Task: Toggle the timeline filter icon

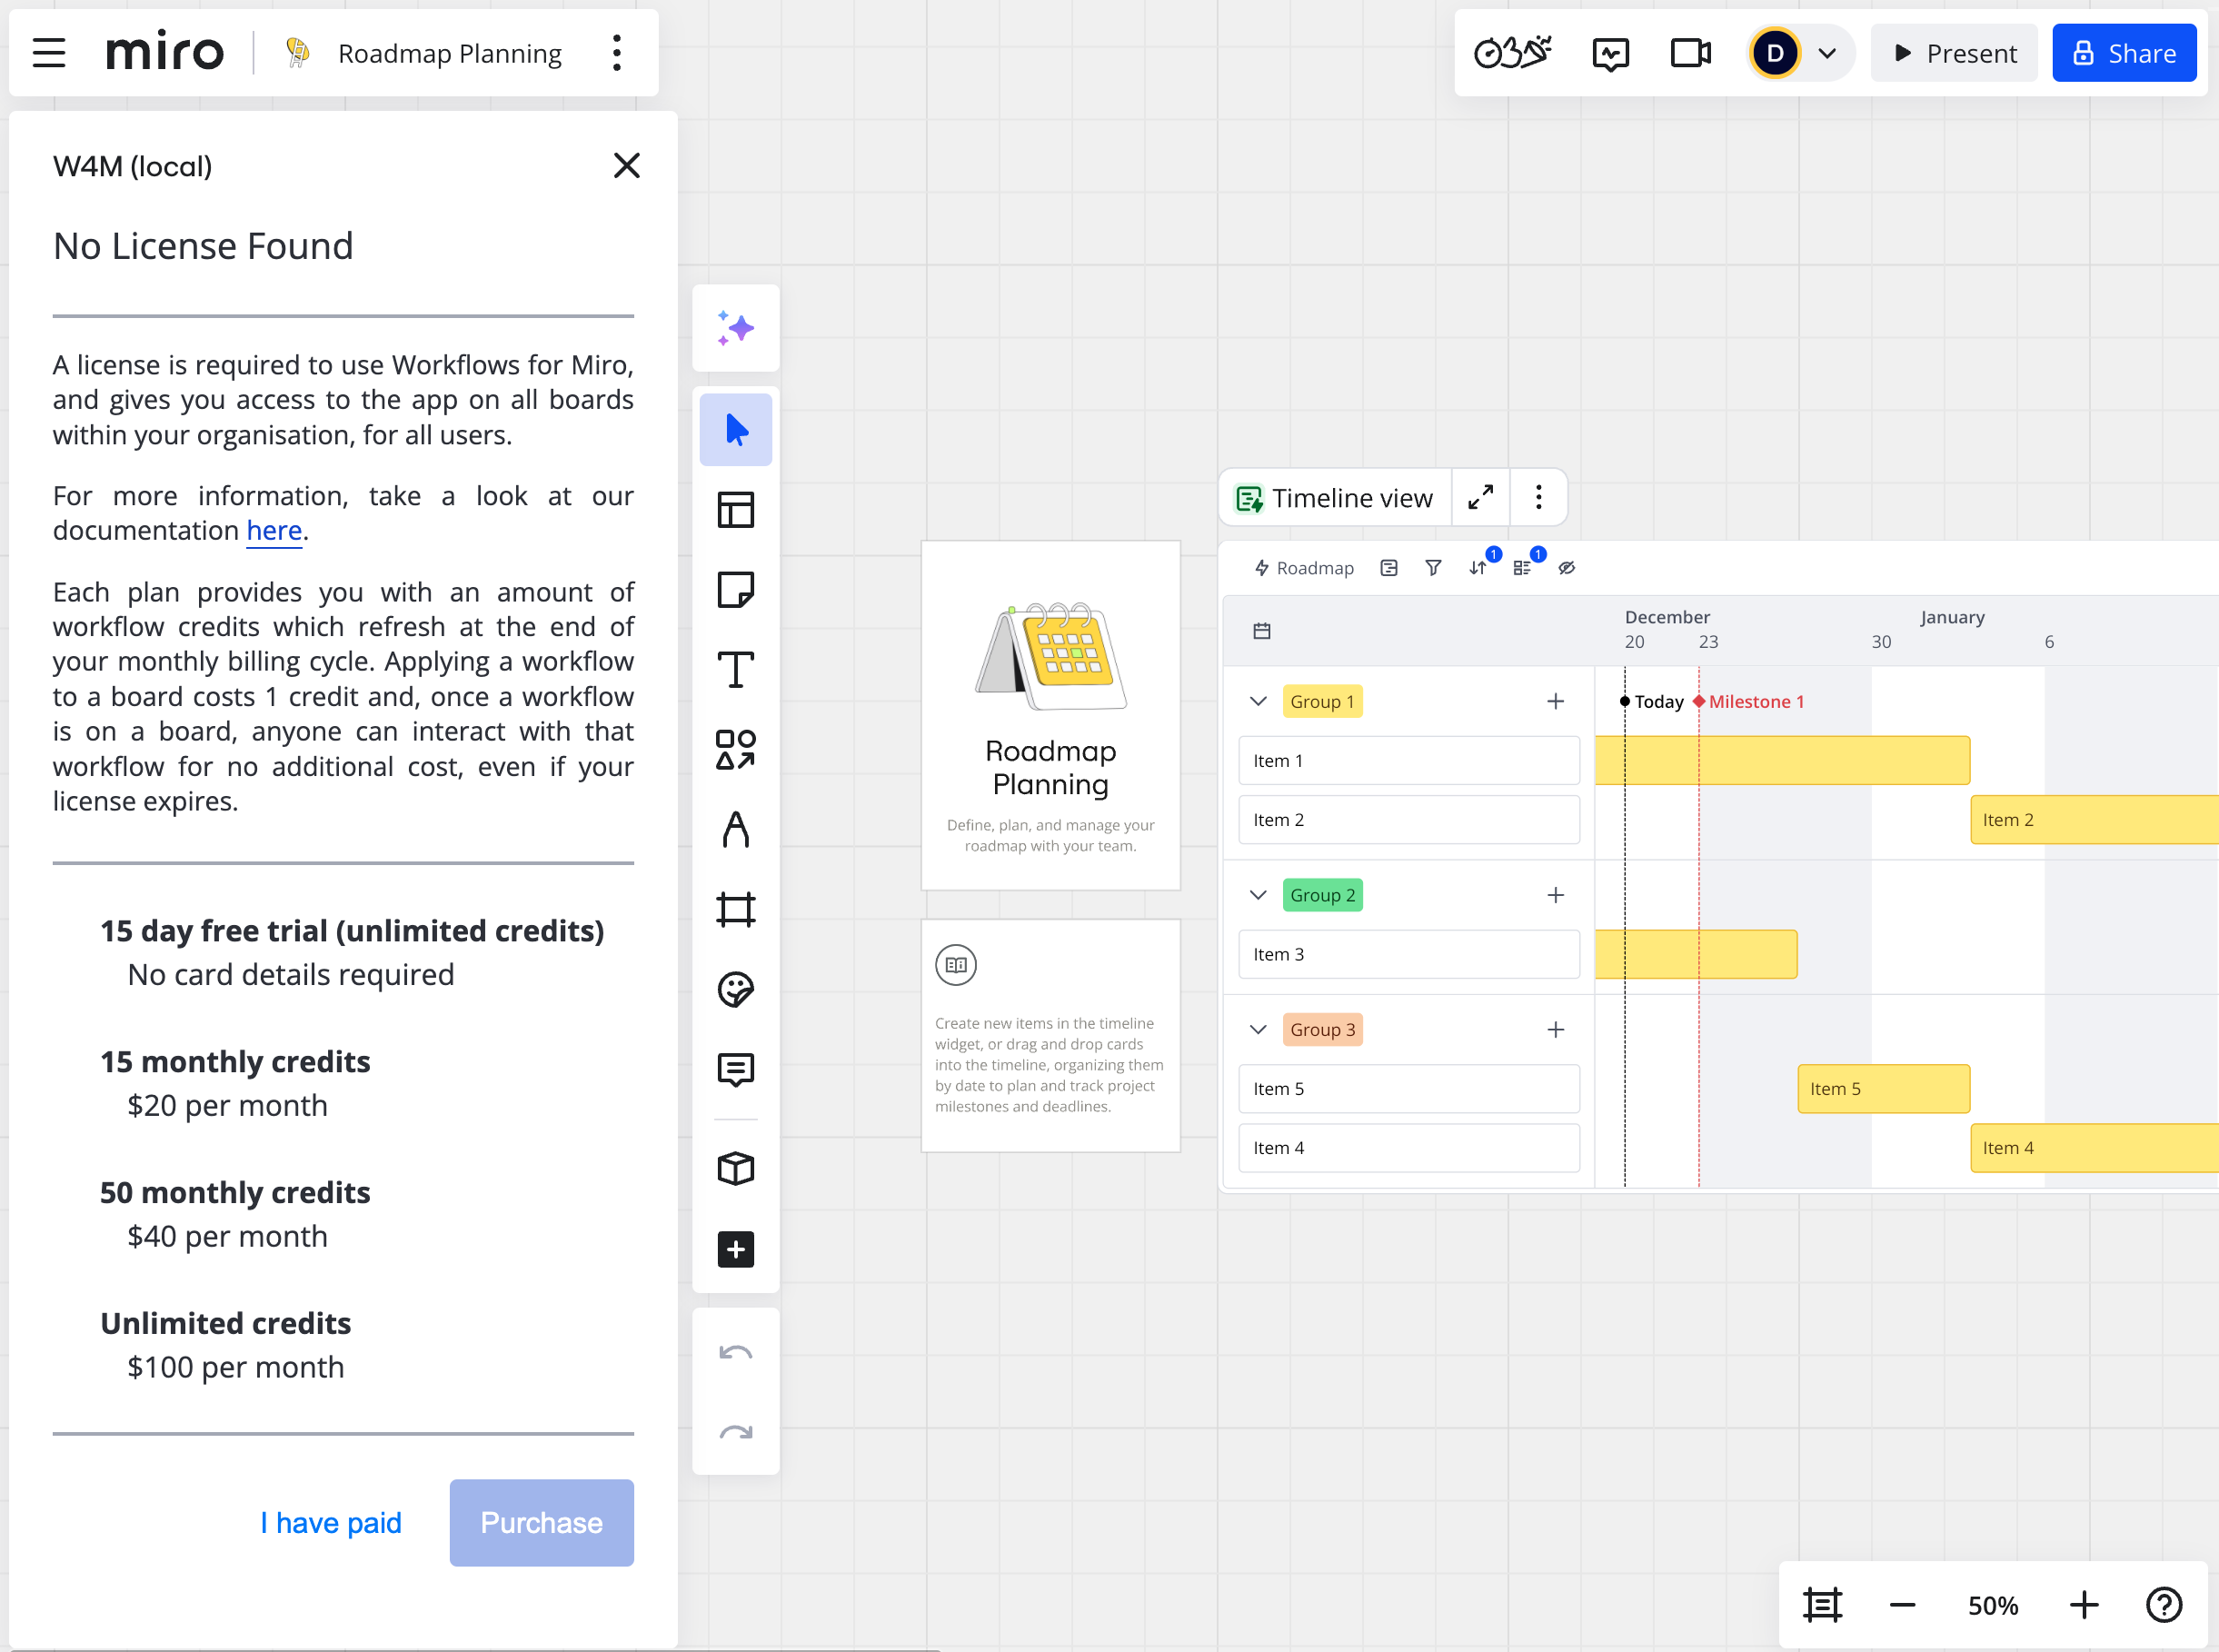Action: [1433, 568]
